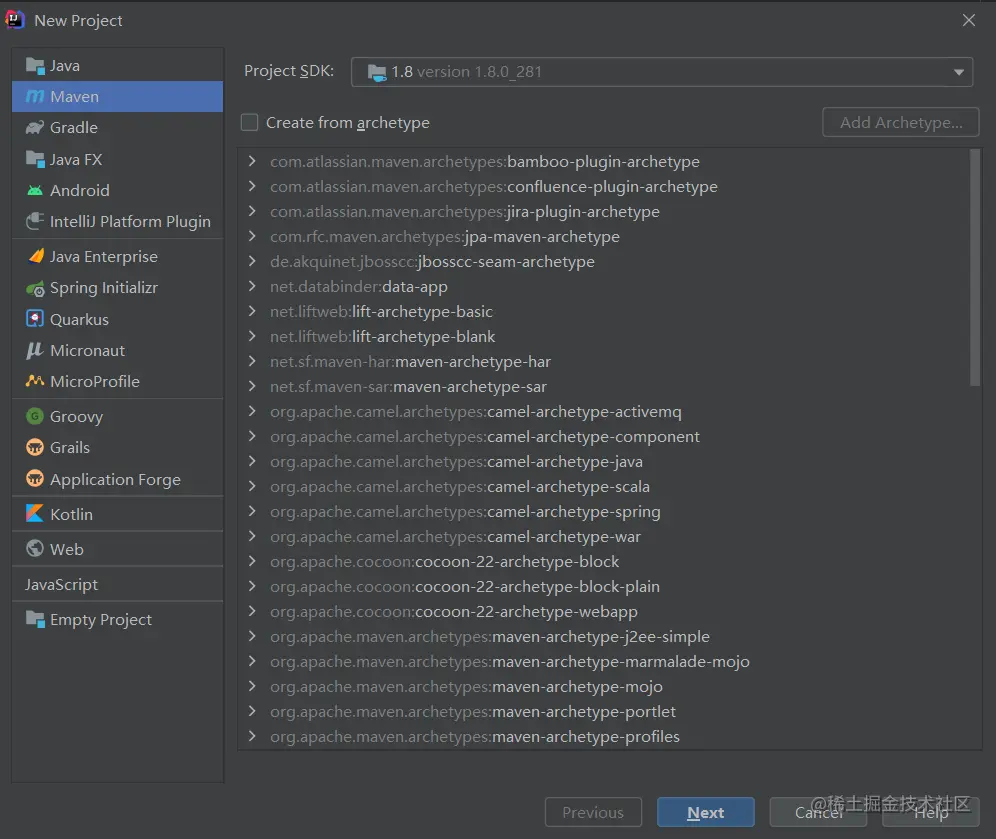Click the Gradle elephant icon
Screen dimensions: 996x839
coord(35,128)
